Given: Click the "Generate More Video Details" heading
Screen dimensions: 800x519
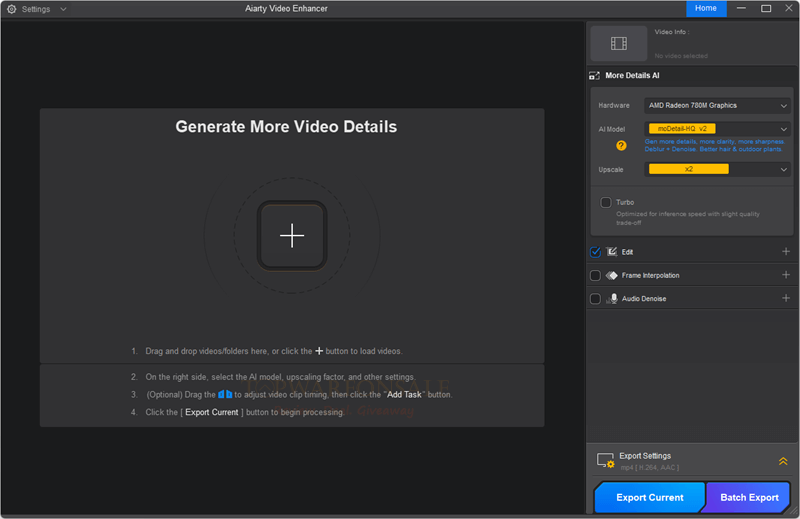Looking at the screenshot, I should 286,127.
